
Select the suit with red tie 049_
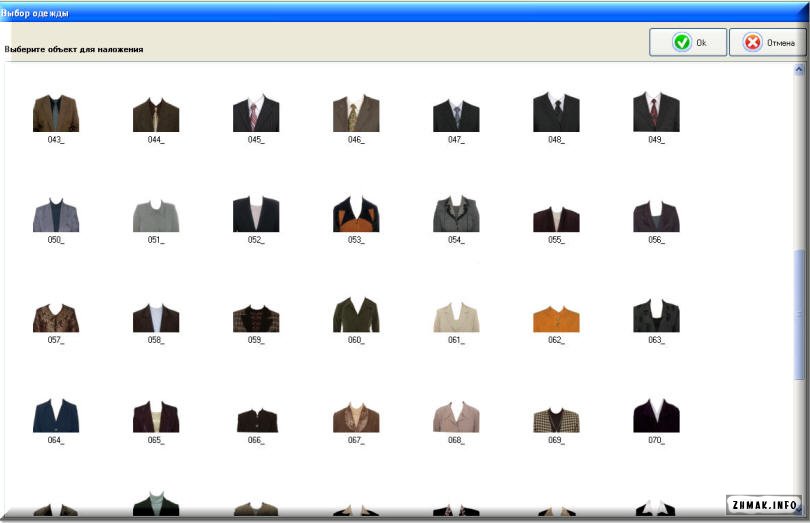656,112
